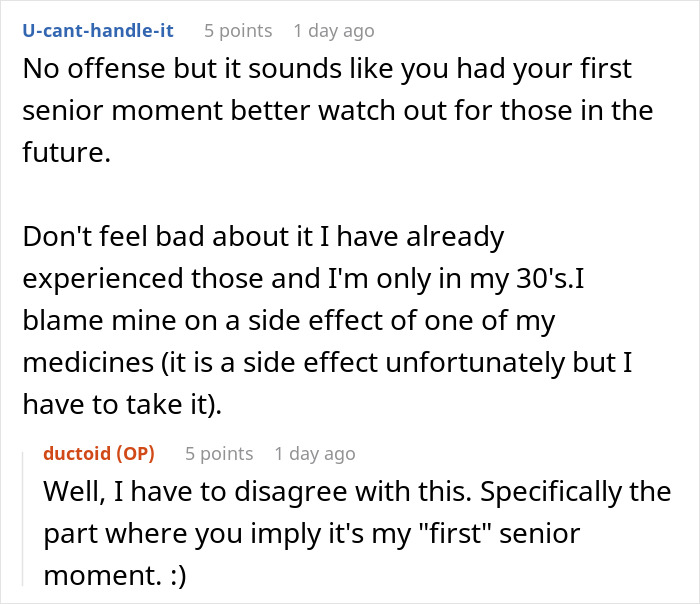Viewport: 700px width, 604px height.
Task: Click the word "Specifically" in the reply
Action: coord(551,492)
